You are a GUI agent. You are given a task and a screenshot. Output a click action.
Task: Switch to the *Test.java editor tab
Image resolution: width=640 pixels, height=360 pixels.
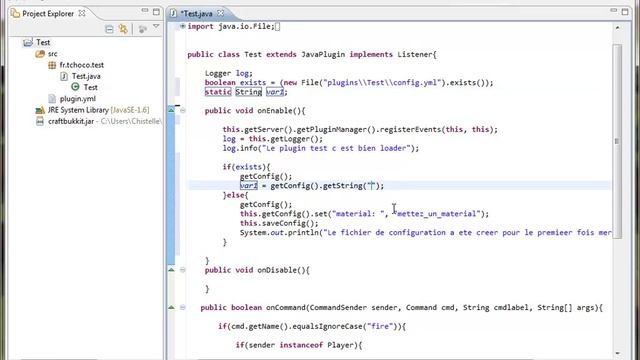click(x=197, y=13)
